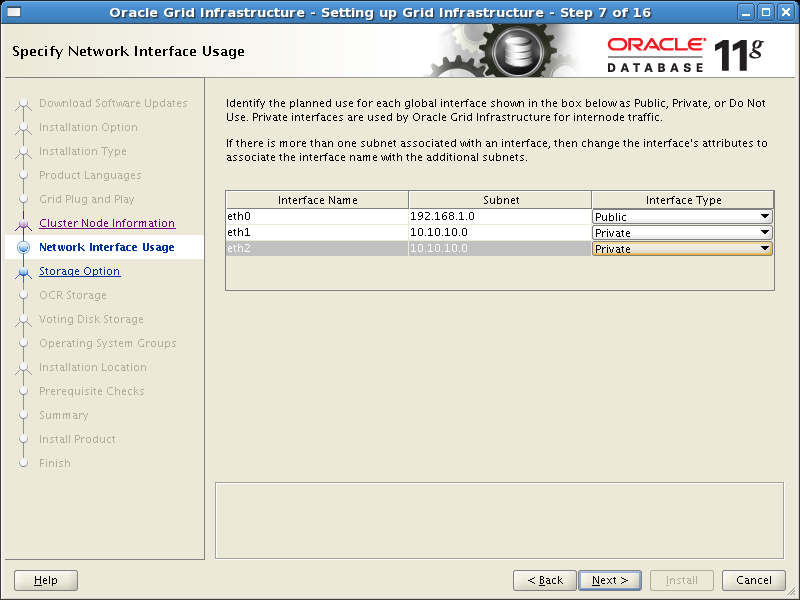Click the Network Interface Usage step bullet icon
Viewport: 800px width, 600px height.
pos(23,247)
